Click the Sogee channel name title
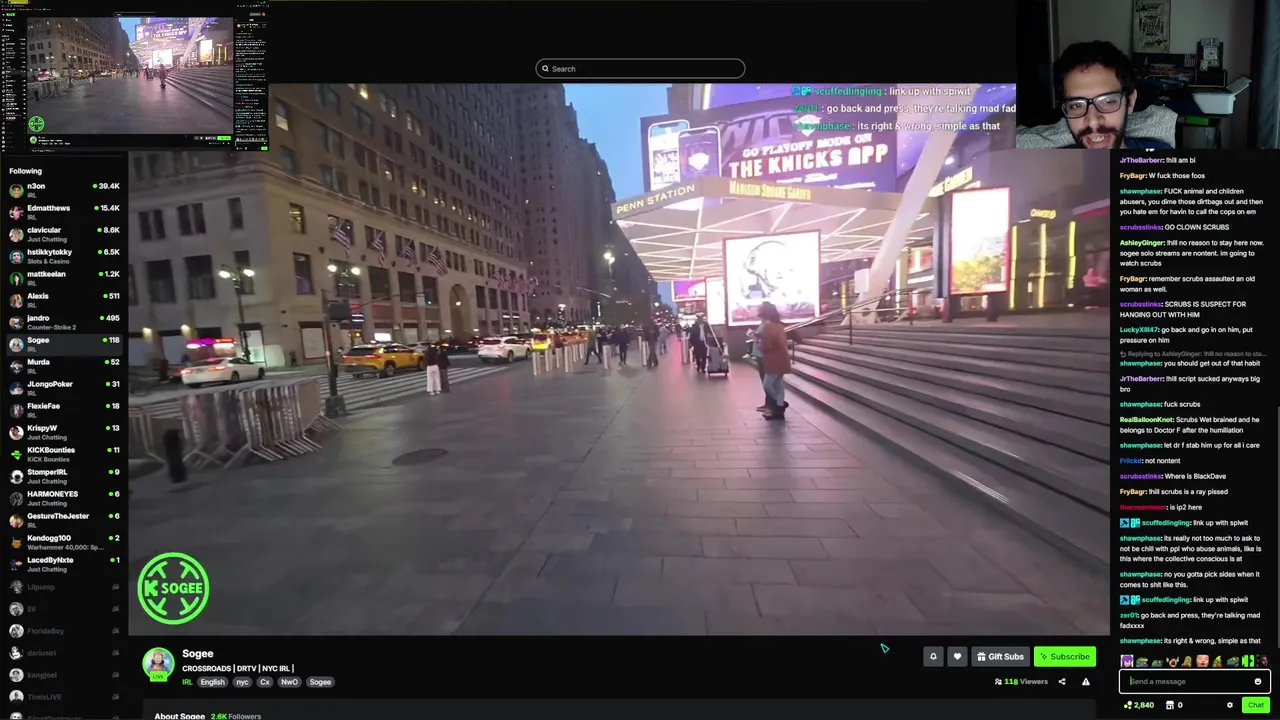 [198, 654]
